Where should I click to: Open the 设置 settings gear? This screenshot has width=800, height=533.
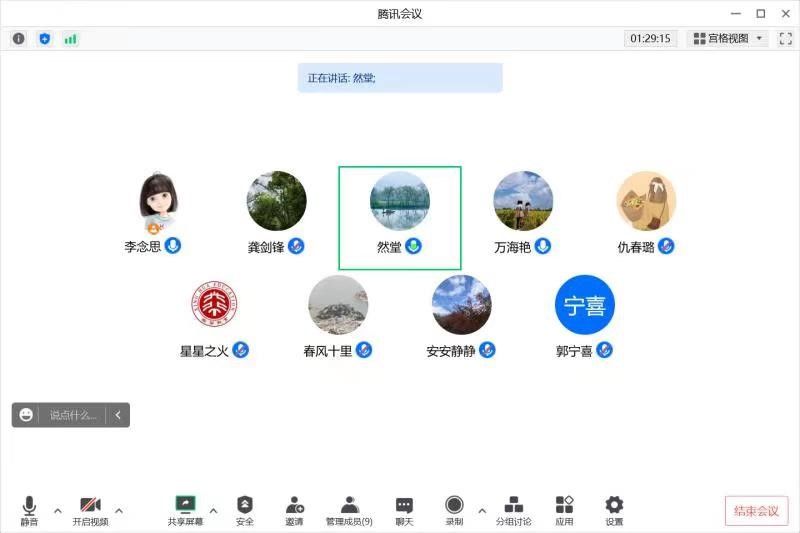click(614, 510)
